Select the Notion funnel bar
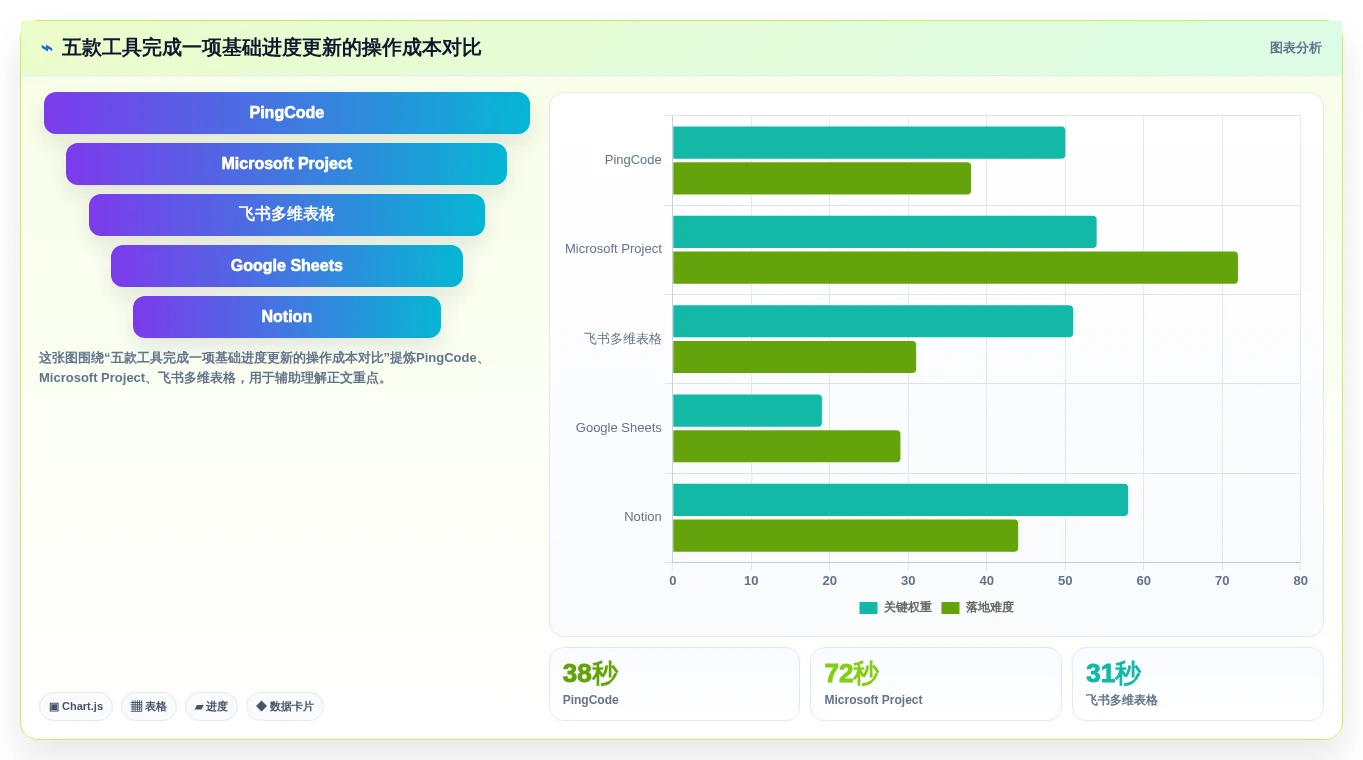 pos(287,317)
